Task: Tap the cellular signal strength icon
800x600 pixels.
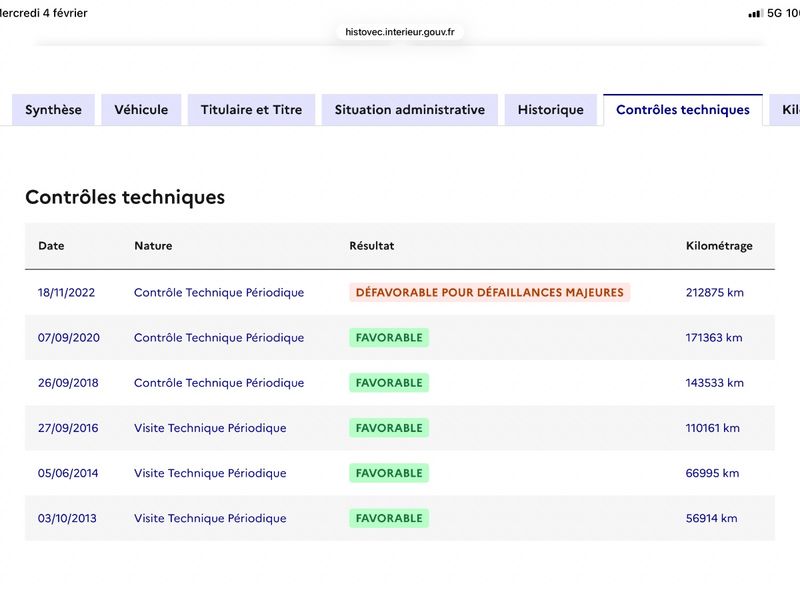Action: pos(755,14)
